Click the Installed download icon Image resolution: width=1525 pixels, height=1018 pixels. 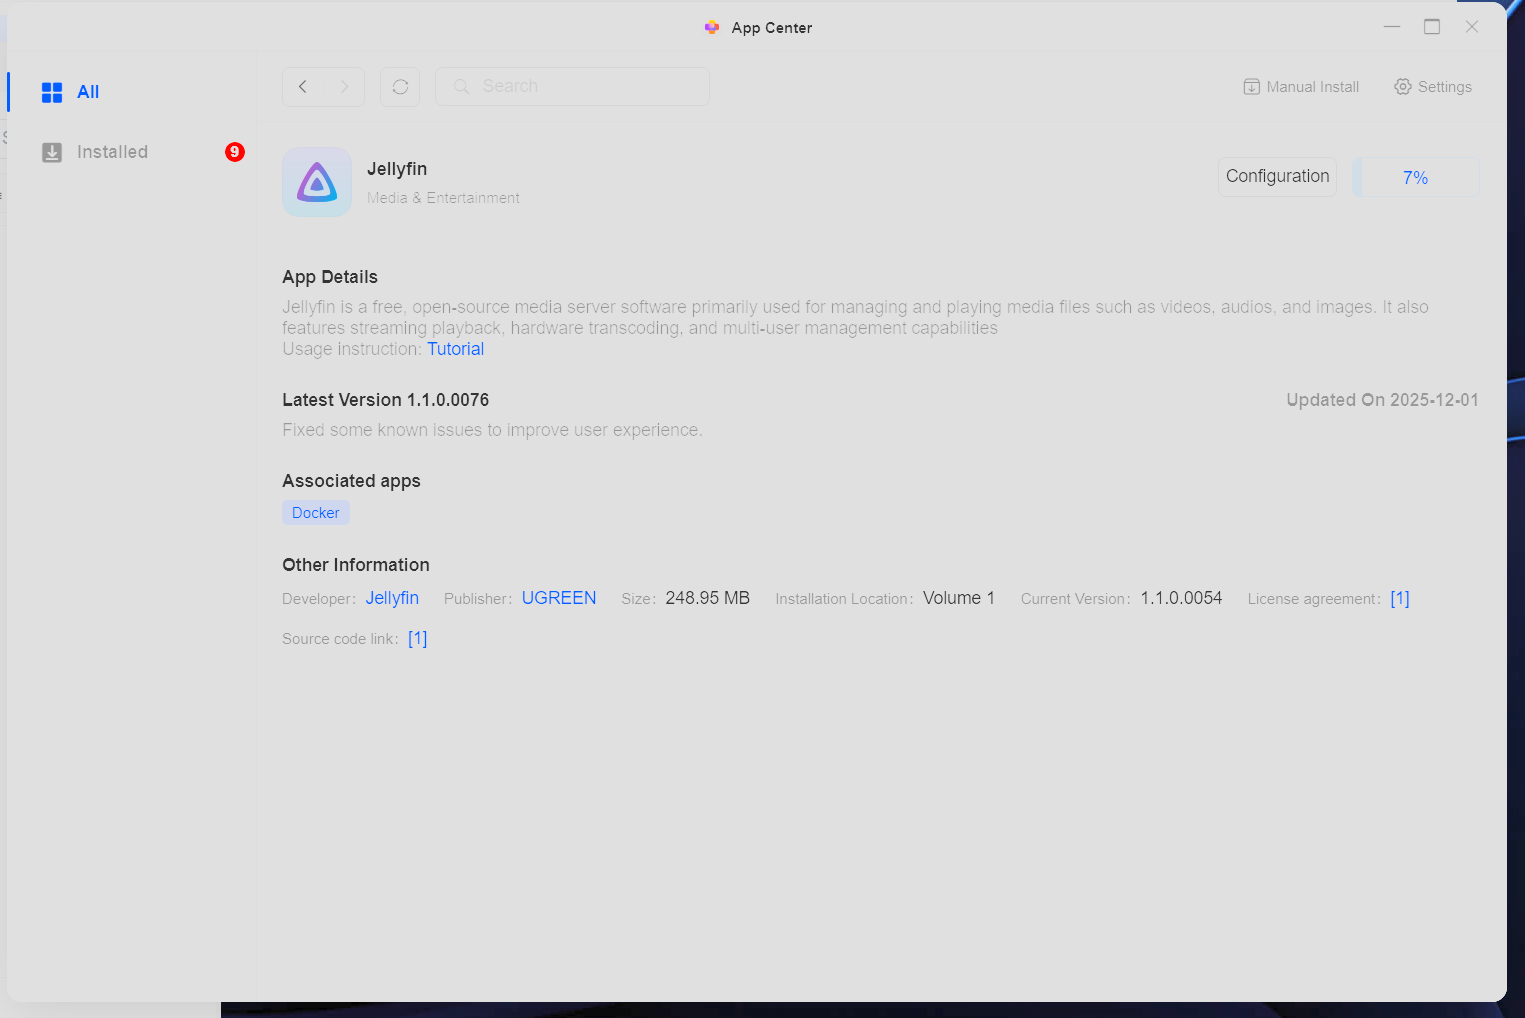pyautogui.click(x=52, y=152)
